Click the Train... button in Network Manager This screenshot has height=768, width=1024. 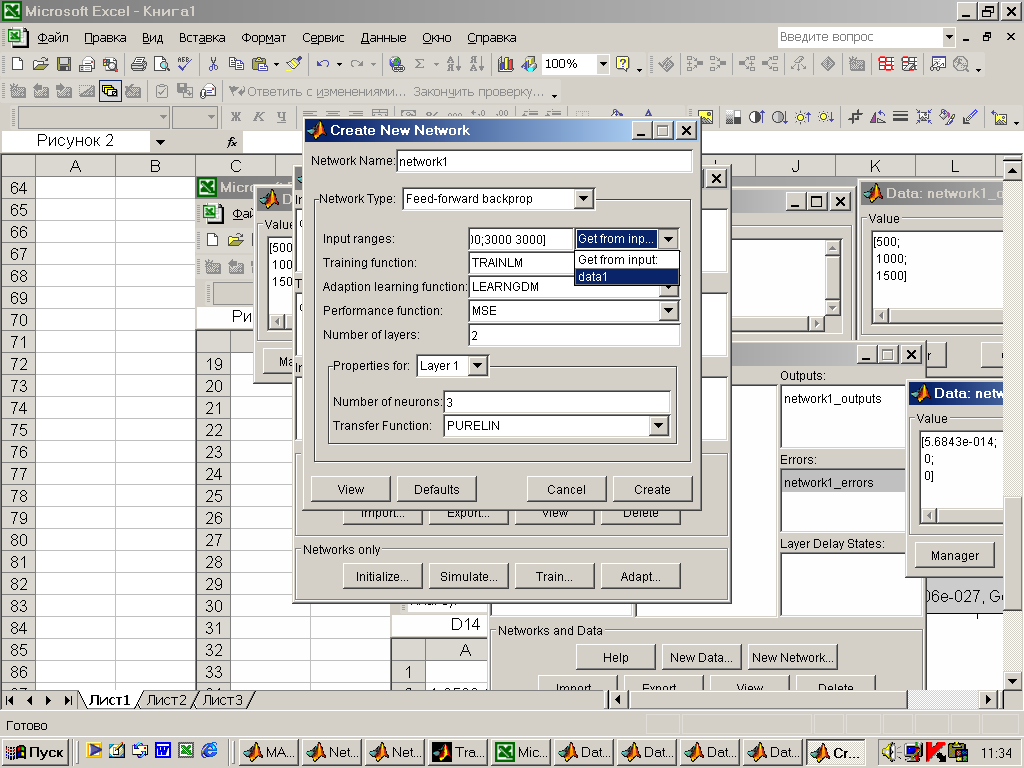[554, 577]
